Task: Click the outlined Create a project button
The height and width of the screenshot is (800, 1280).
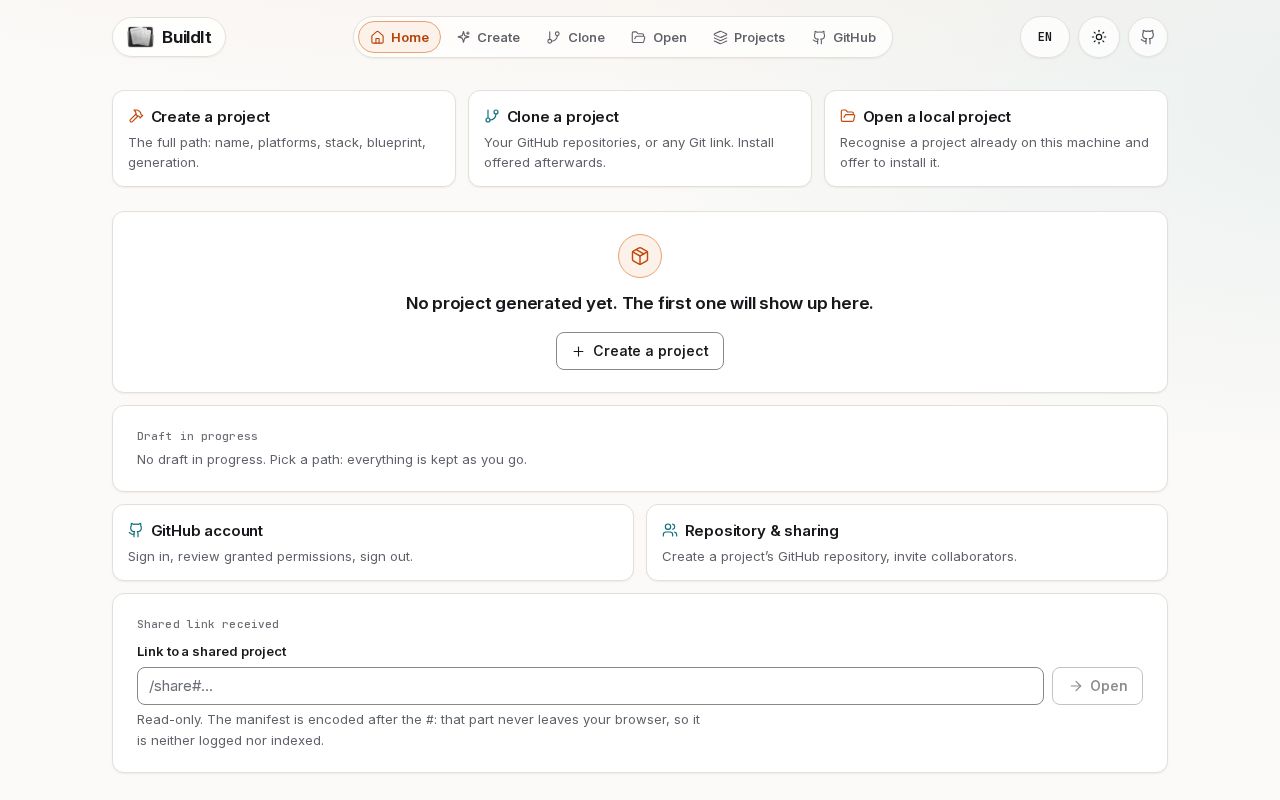Action: (640, 351)
